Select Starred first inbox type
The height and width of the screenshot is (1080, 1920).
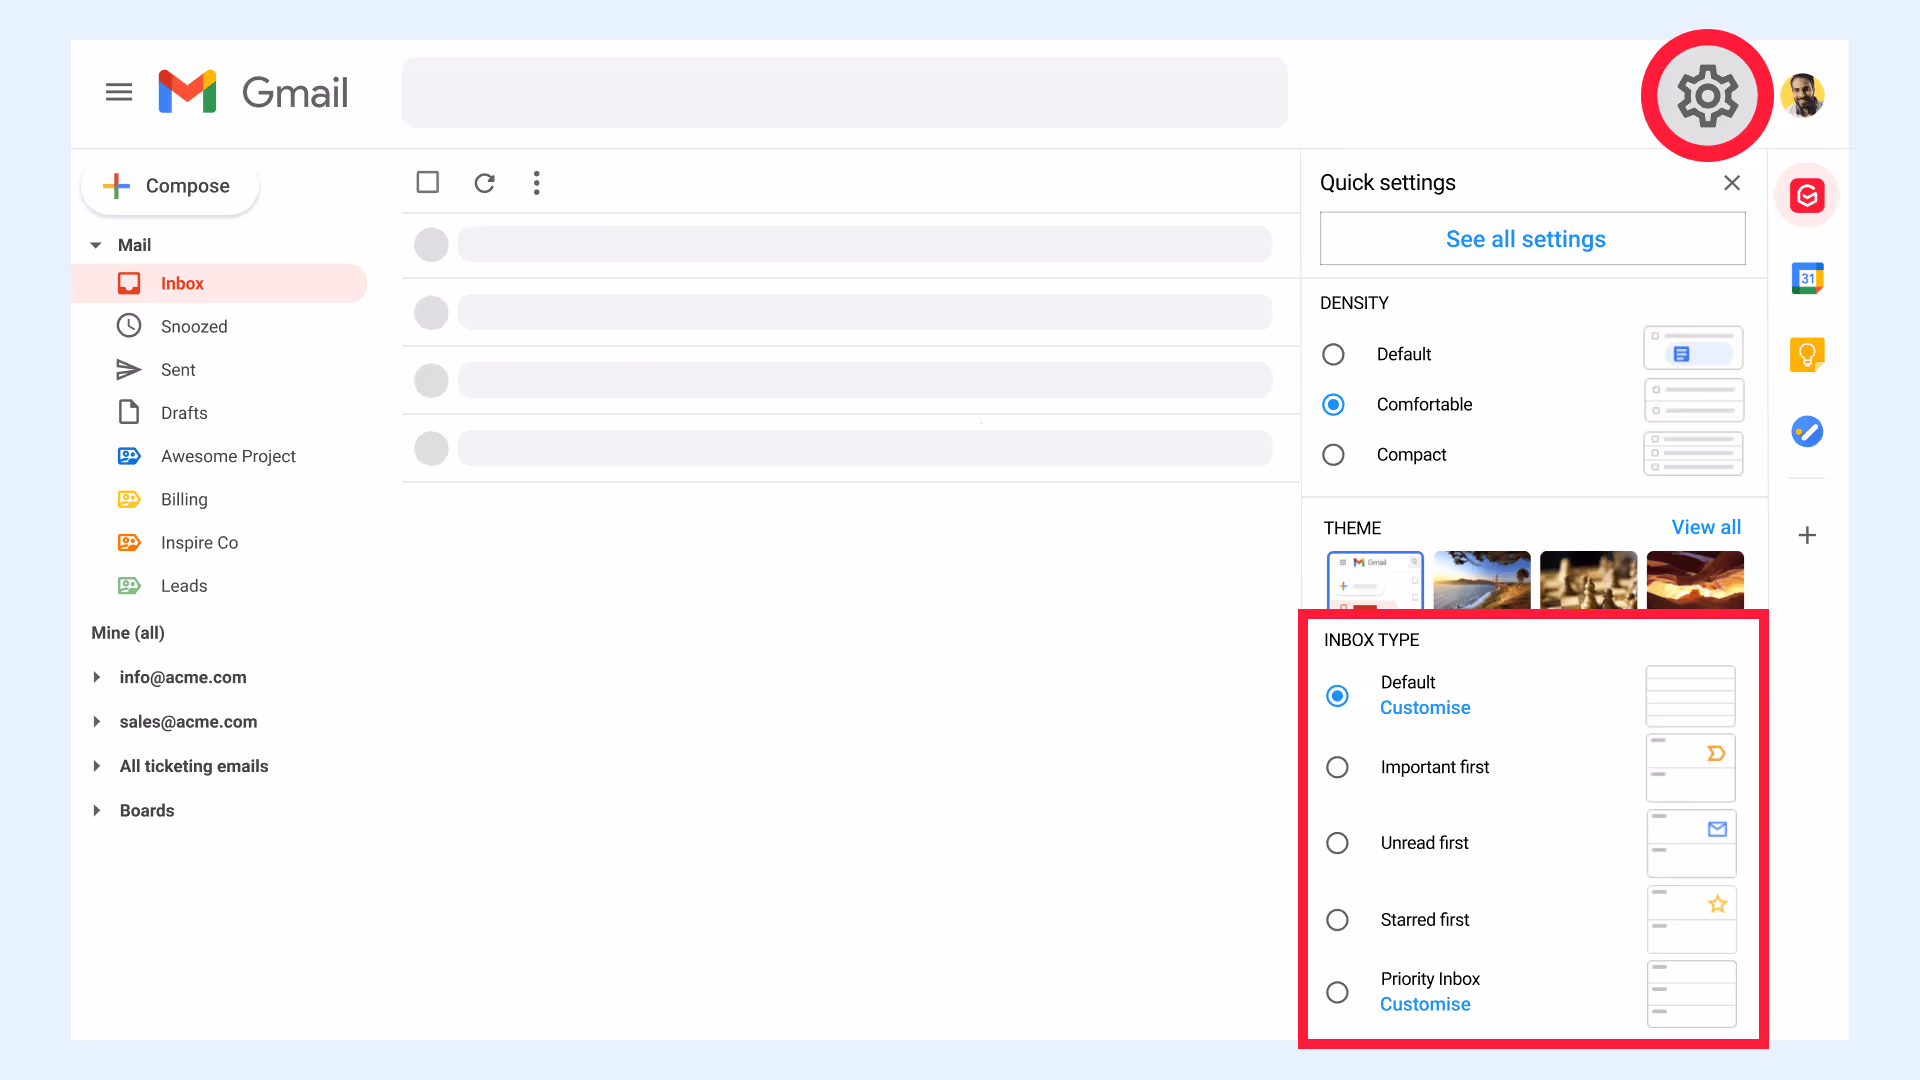(x=1337, y=919)
